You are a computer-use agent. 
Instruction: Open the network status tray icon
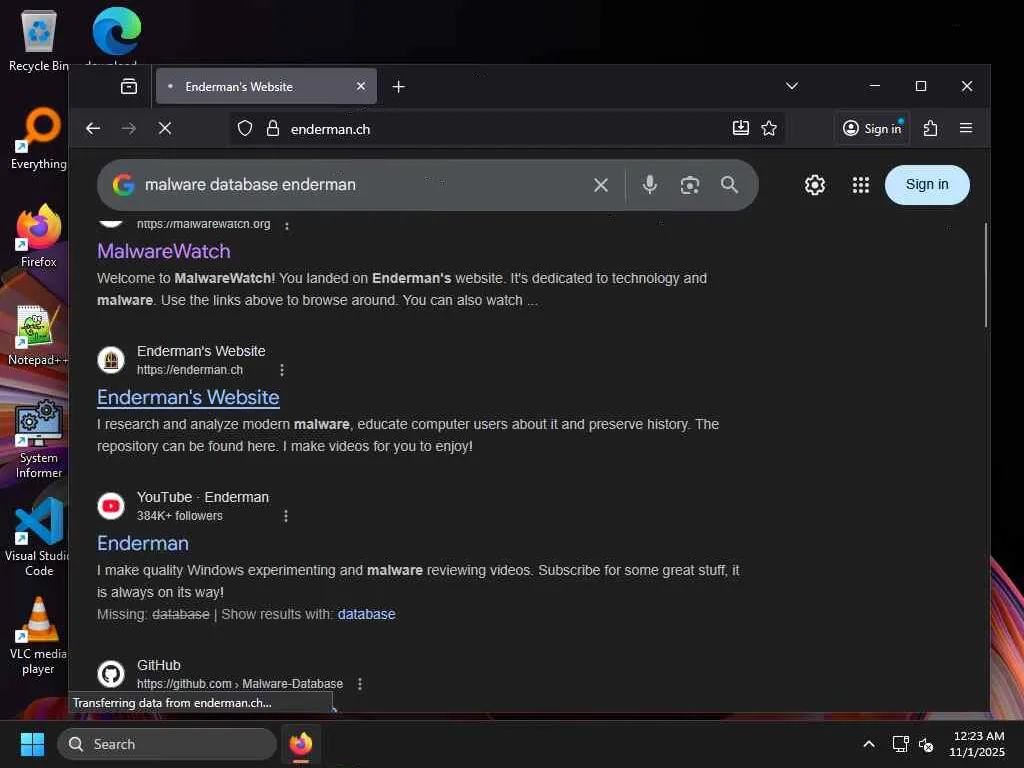[901, 744]
